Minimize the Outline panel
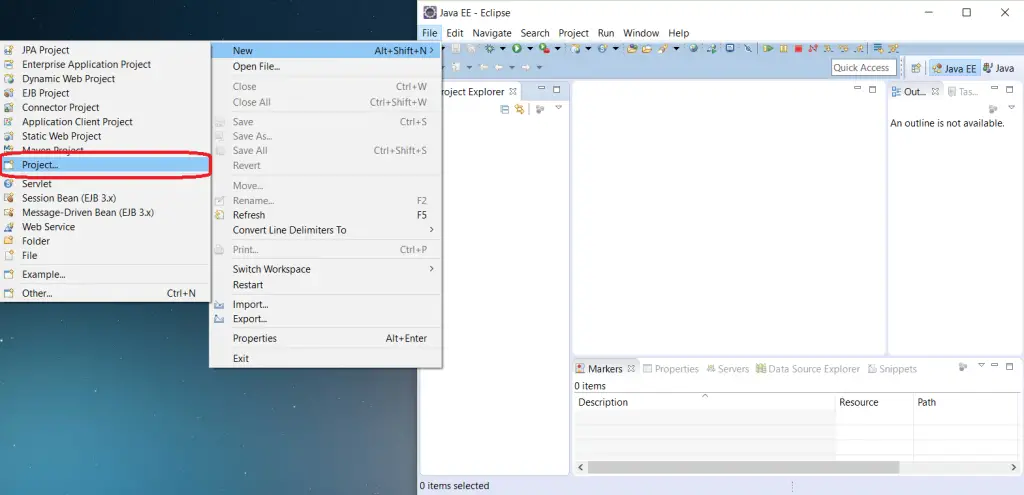The height and width of the screenshot is (495, 1024). pyautogui.click(x=995, y=89)
